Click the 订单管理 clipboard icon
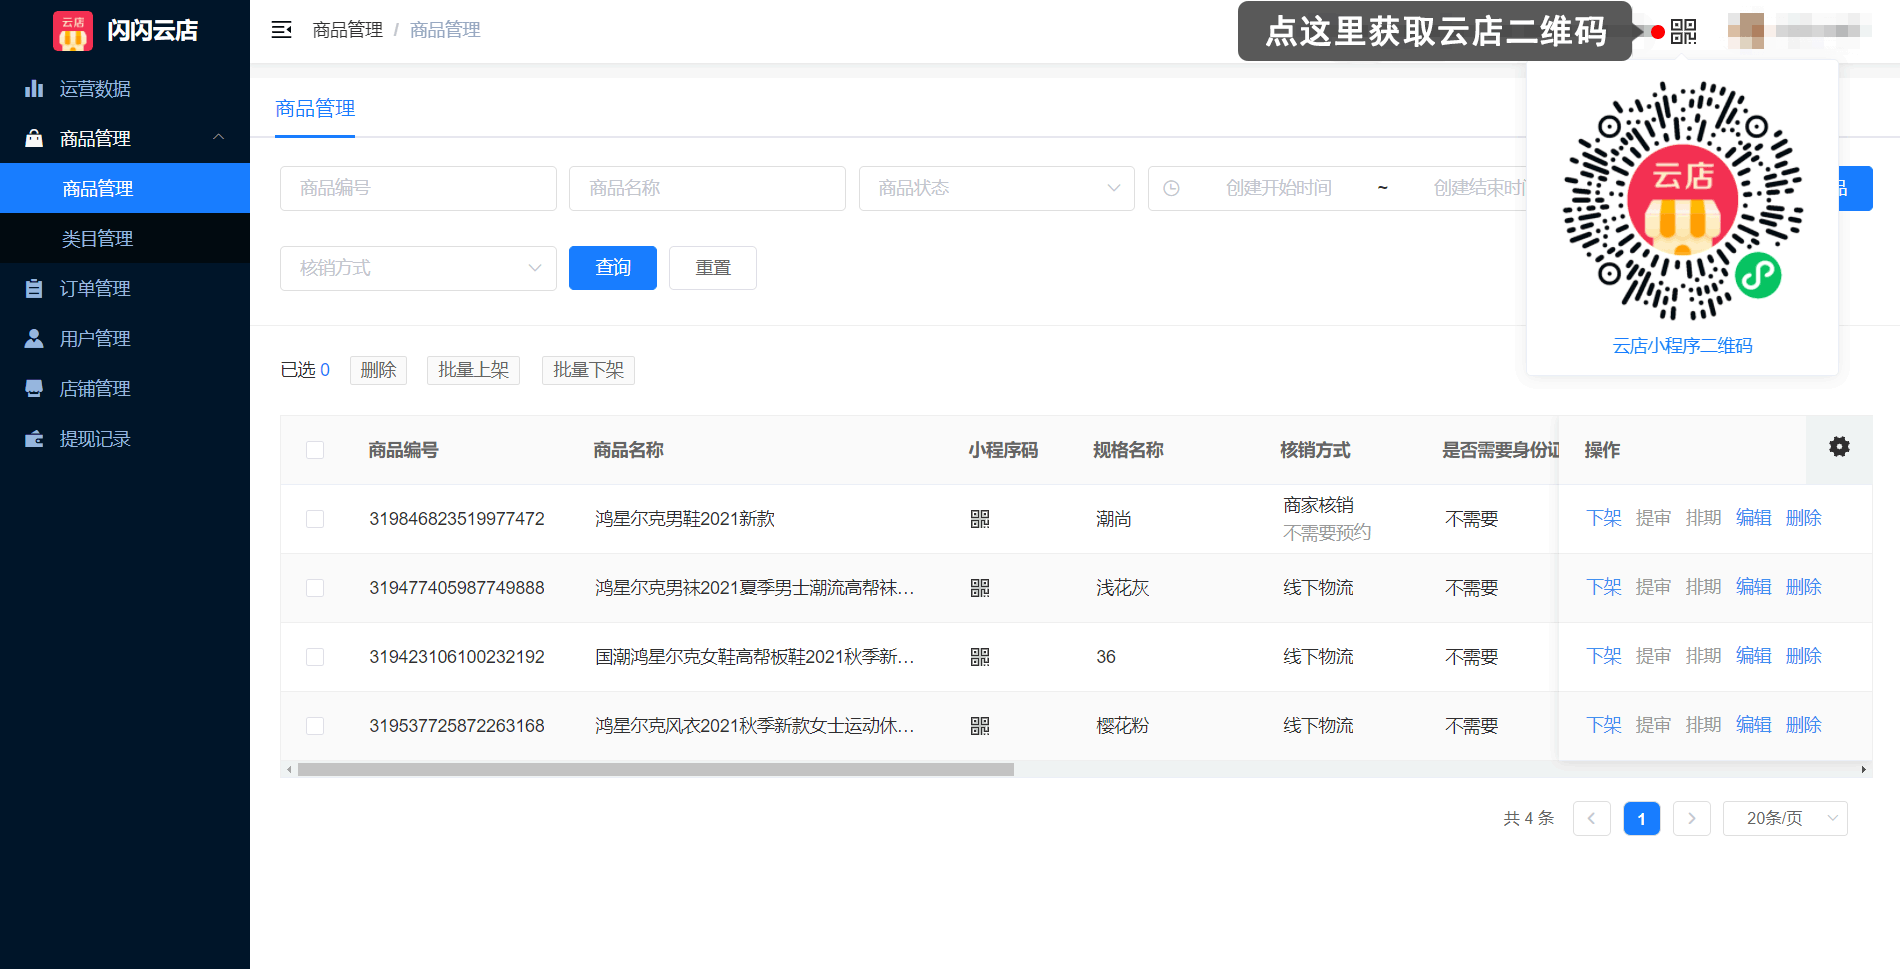The image size is (1900, 969). click(x=34, y=289)
